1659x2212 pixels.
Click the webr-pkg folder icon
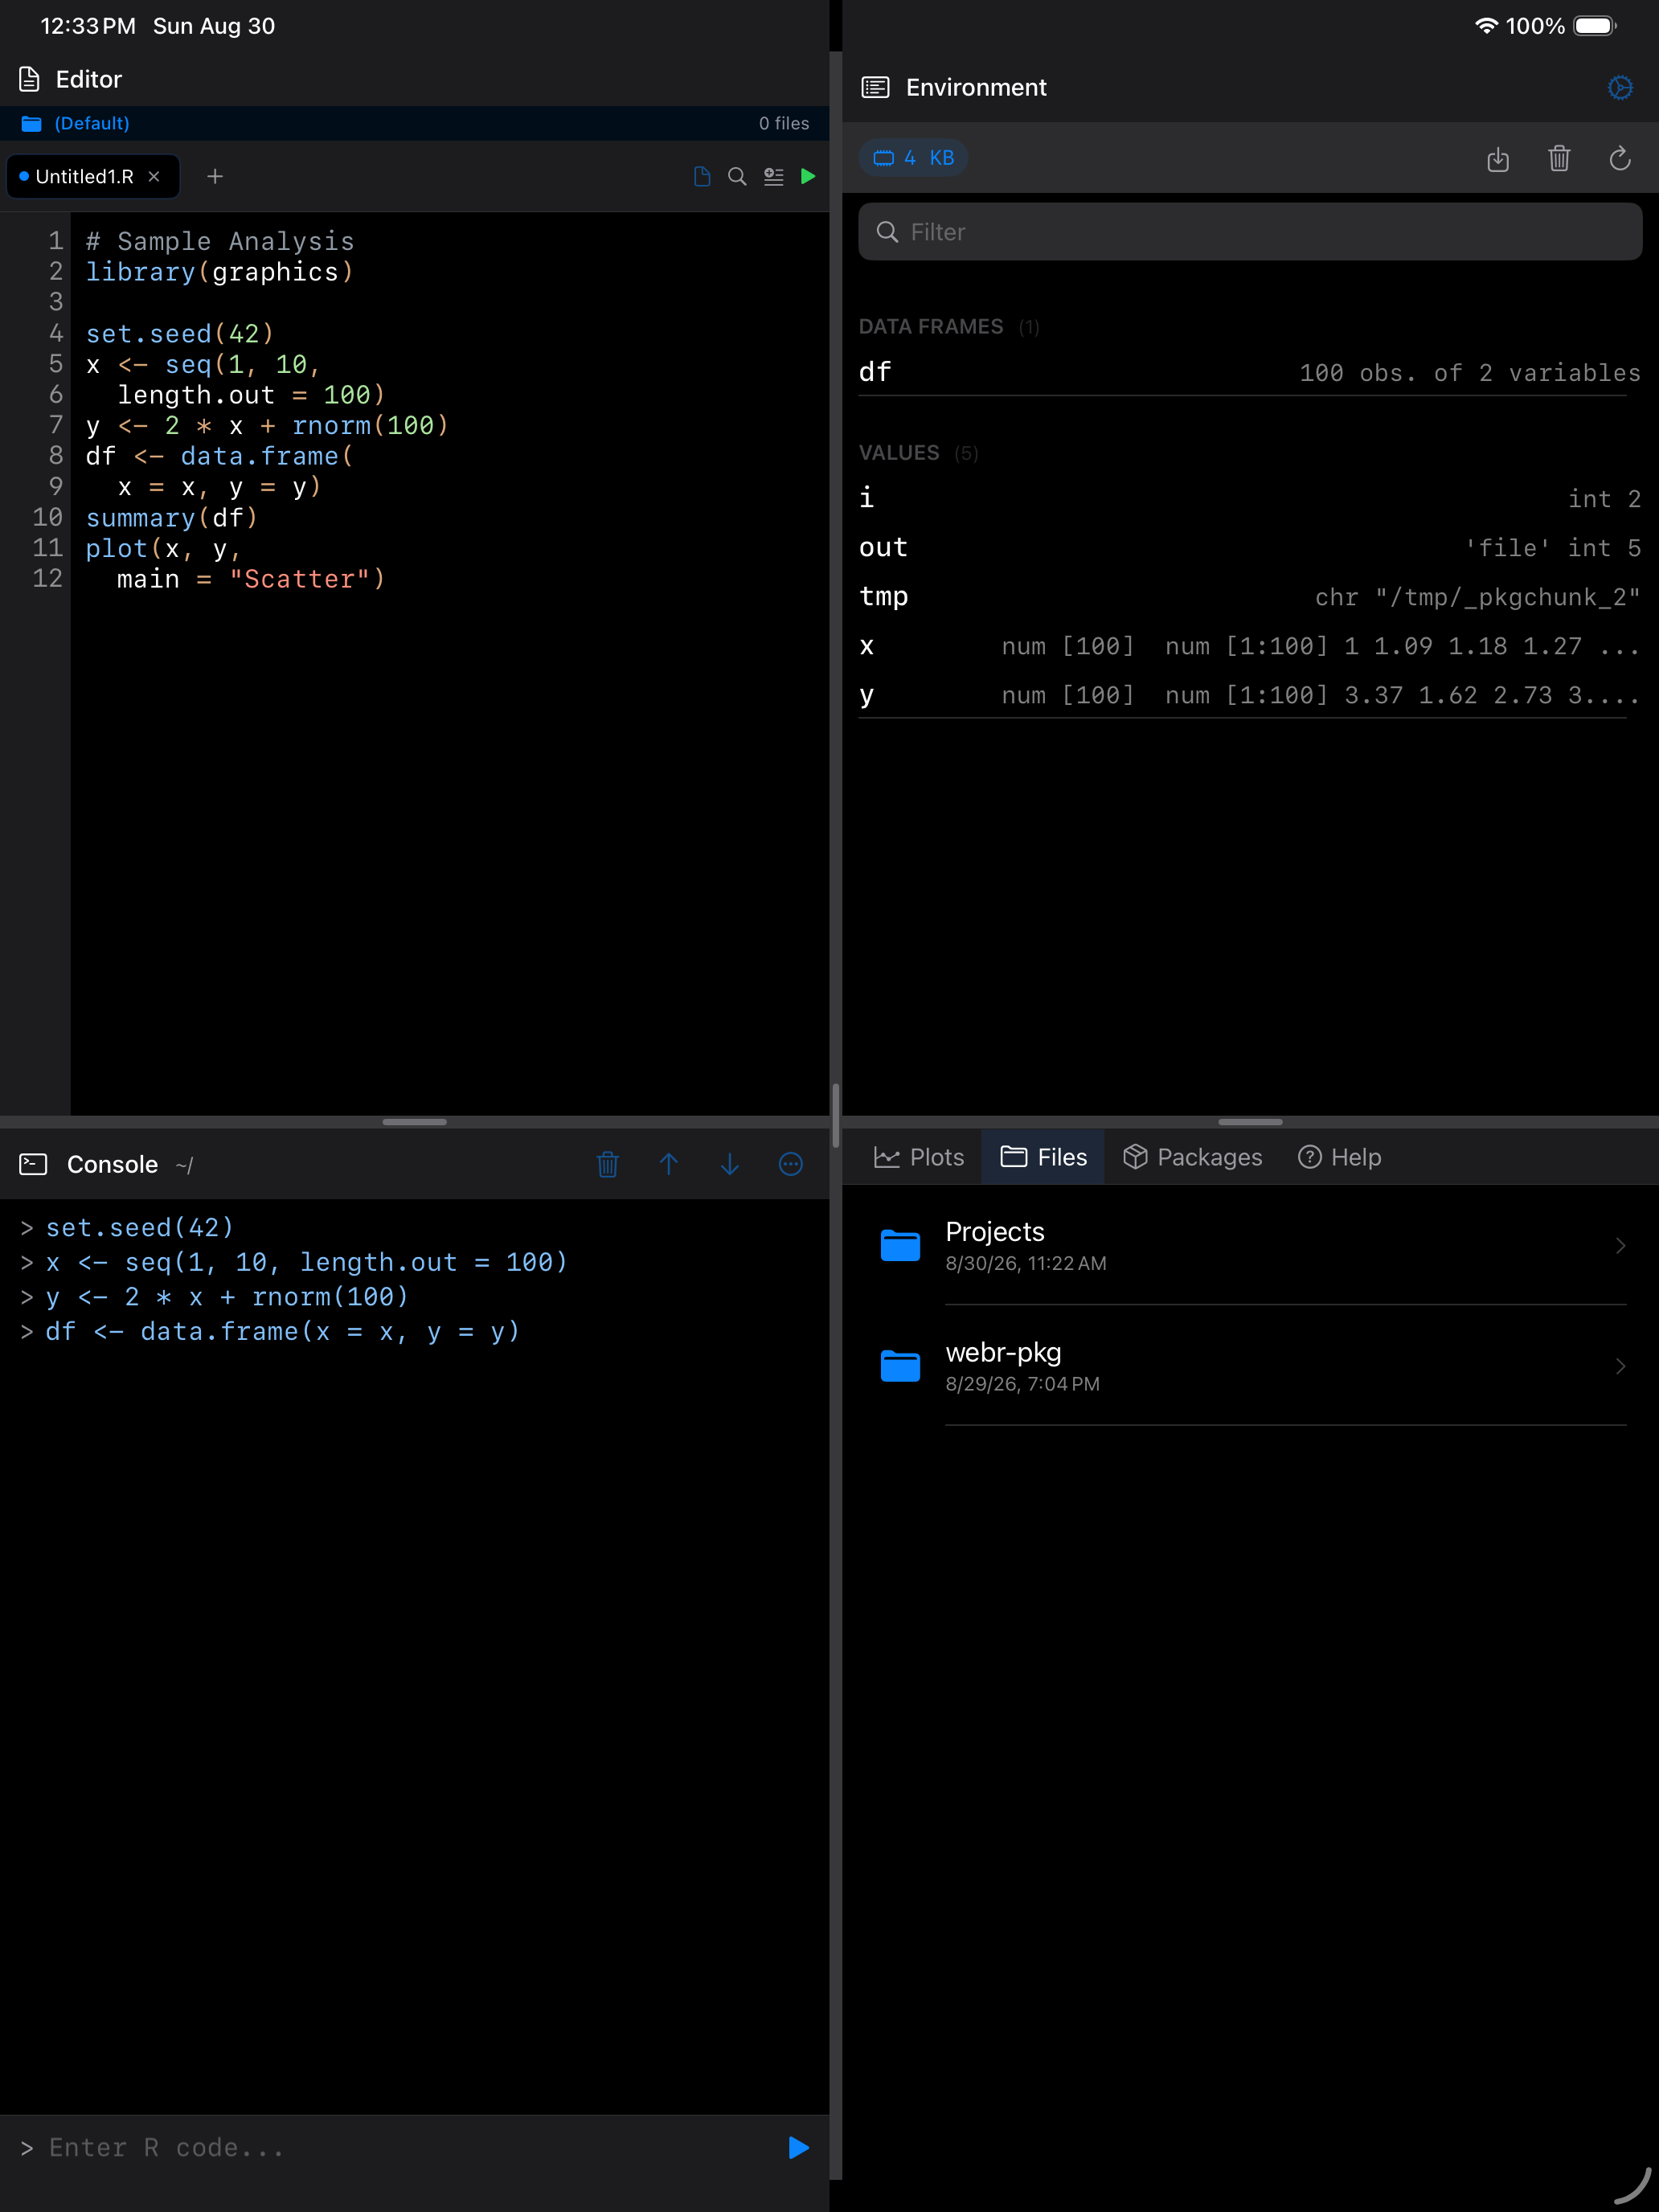(900, 1366)
